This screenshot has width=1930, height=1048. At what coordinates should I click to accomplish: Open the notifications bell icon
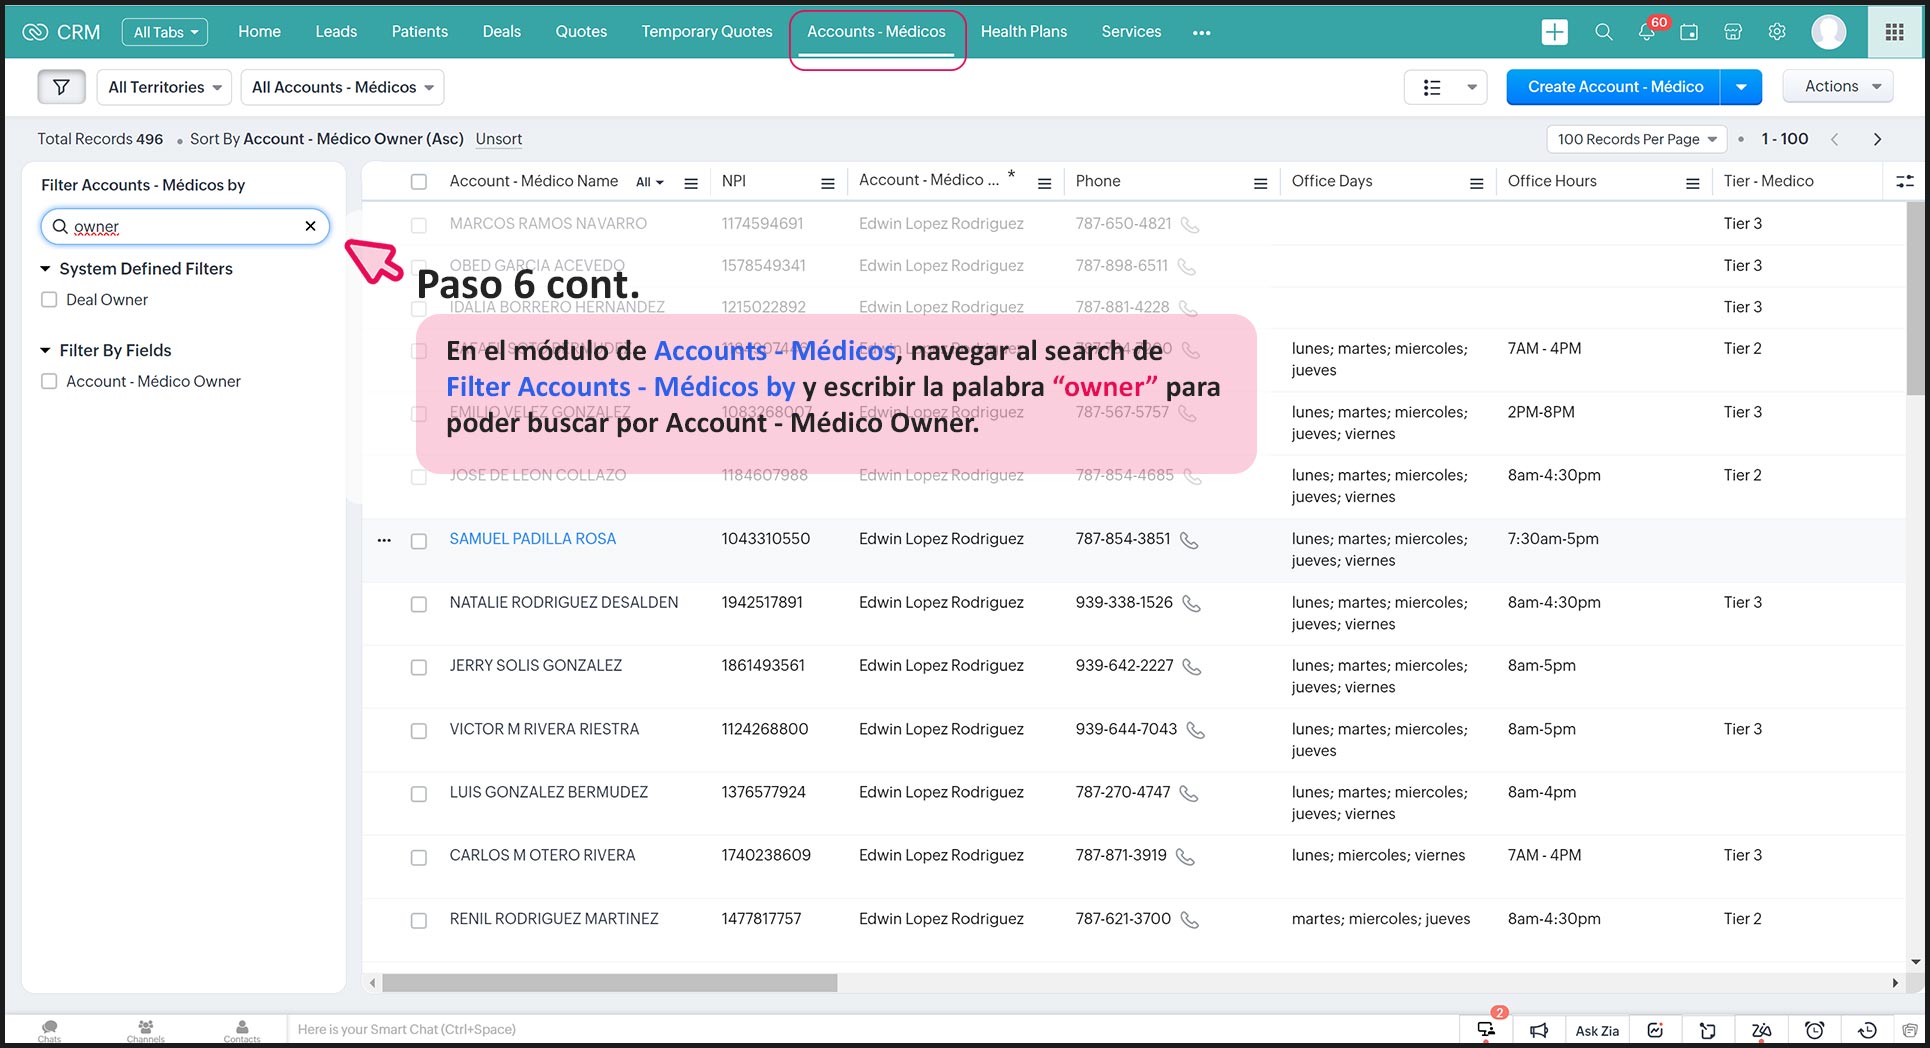click(x=1646, y=32)
